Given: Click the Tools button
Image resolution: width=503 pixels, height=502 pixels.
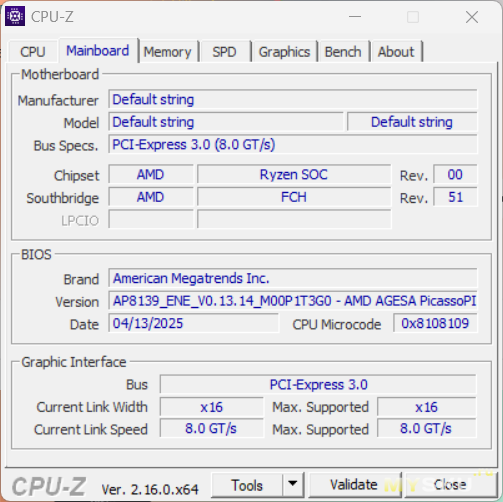Looking at the screenshot, I should click(x=247, y=485).
